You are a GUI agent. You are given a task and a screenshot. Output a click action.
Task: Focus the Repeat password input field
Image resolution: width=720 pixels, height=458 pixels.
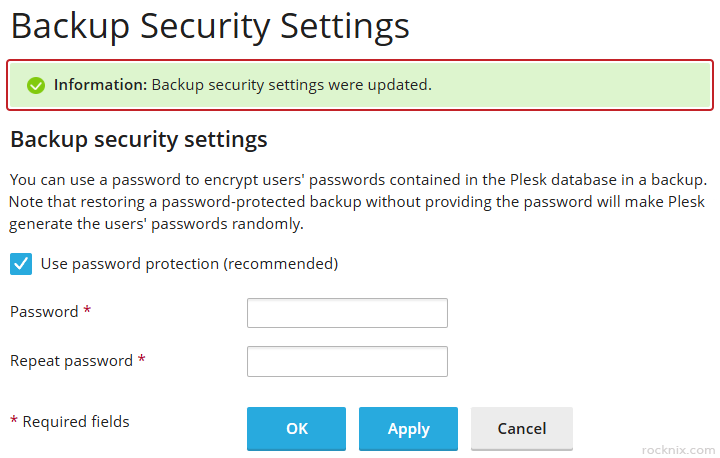(x=347, y=361)
